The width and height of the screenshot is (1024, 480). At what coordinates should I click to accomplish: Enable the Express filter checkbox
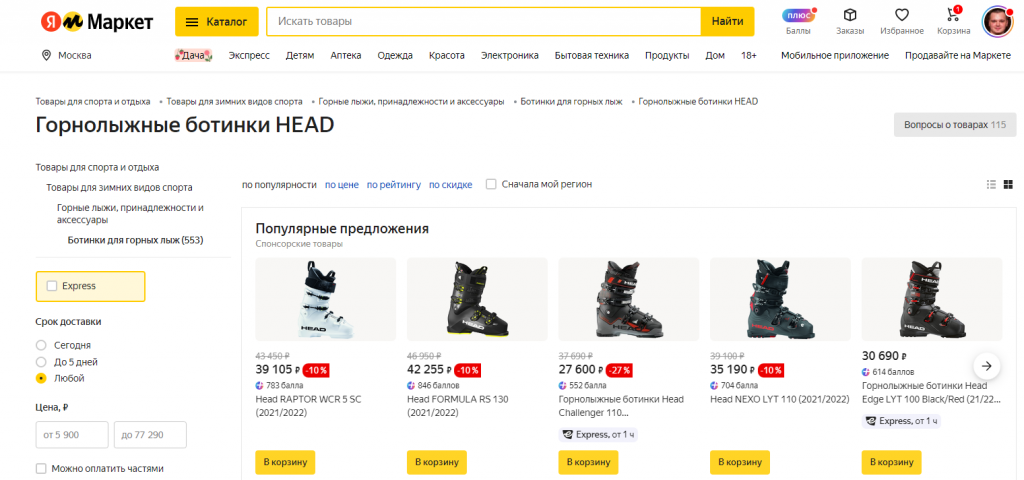[52, 286]
